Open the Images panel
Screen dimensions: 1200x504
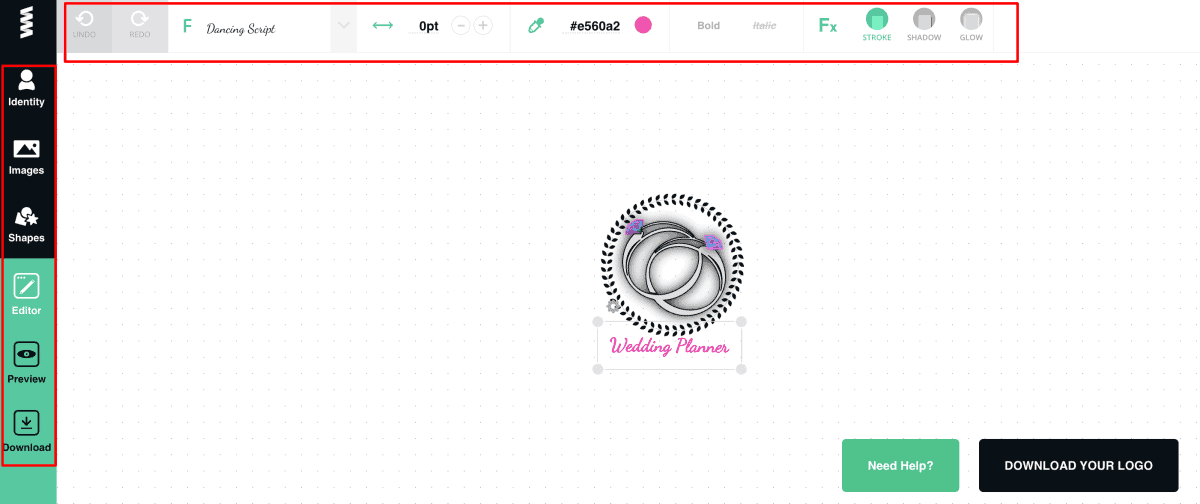pyautogui.click(x=27, y=157)
